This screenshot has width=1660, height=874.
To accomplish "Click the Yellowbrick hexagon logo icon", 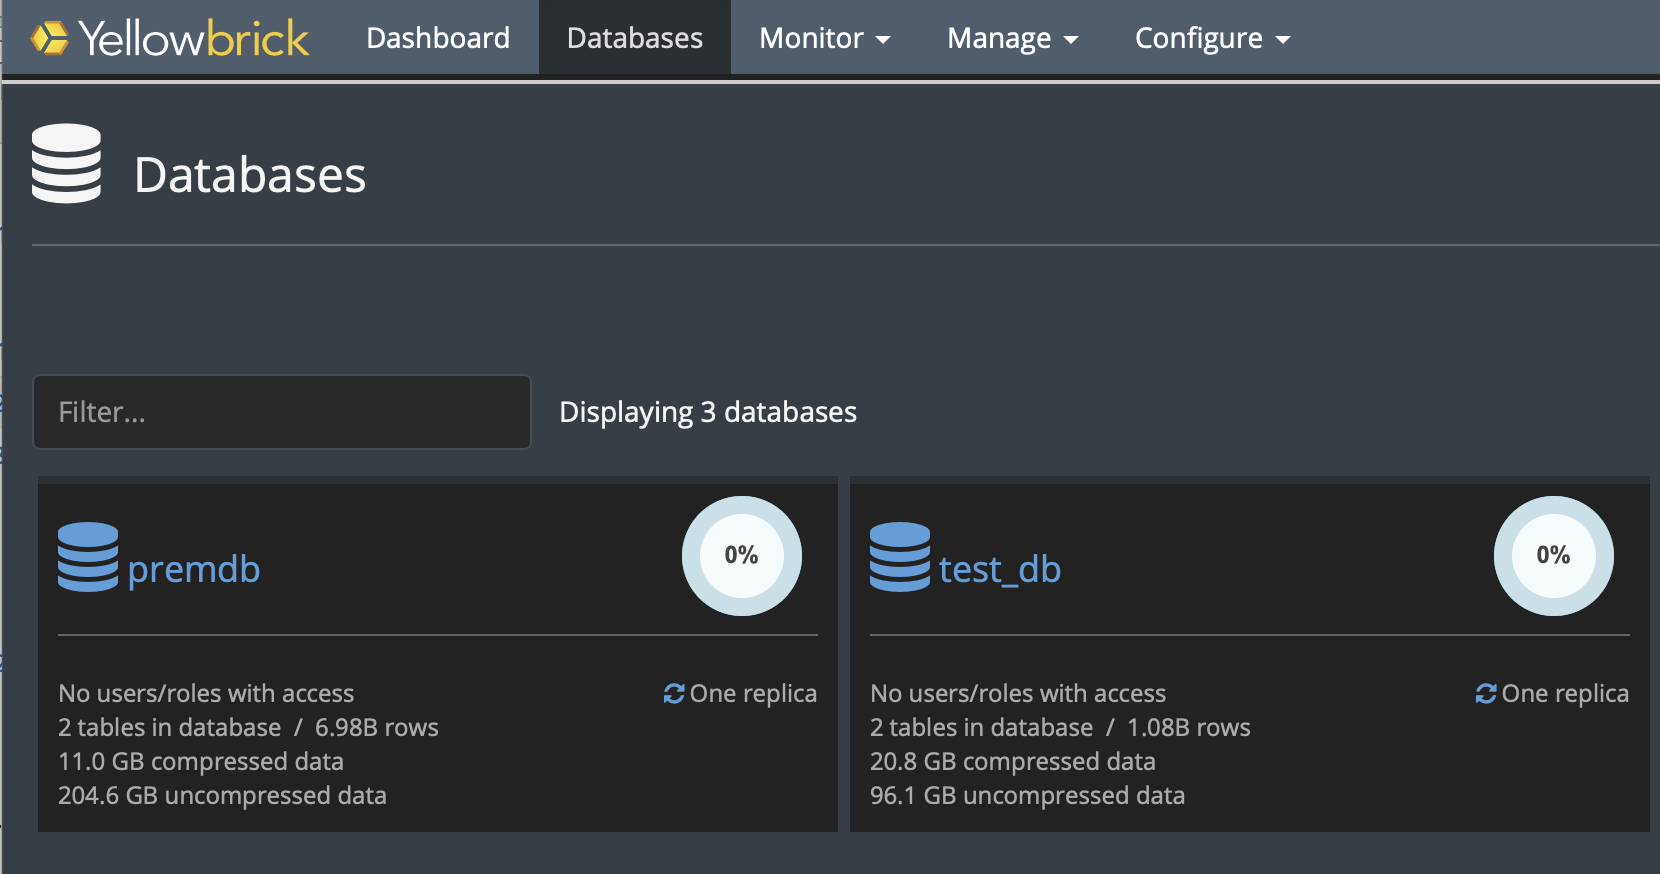I will pos(49,38).
